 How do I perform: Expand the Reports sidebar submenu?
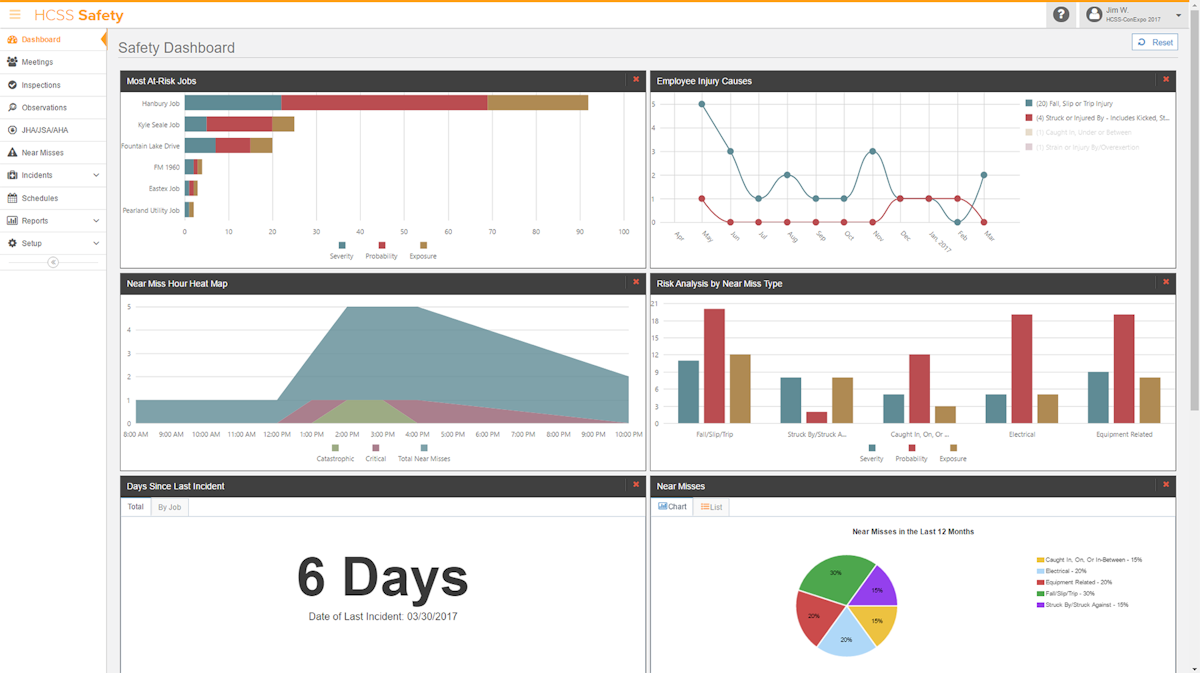(96, 220)
